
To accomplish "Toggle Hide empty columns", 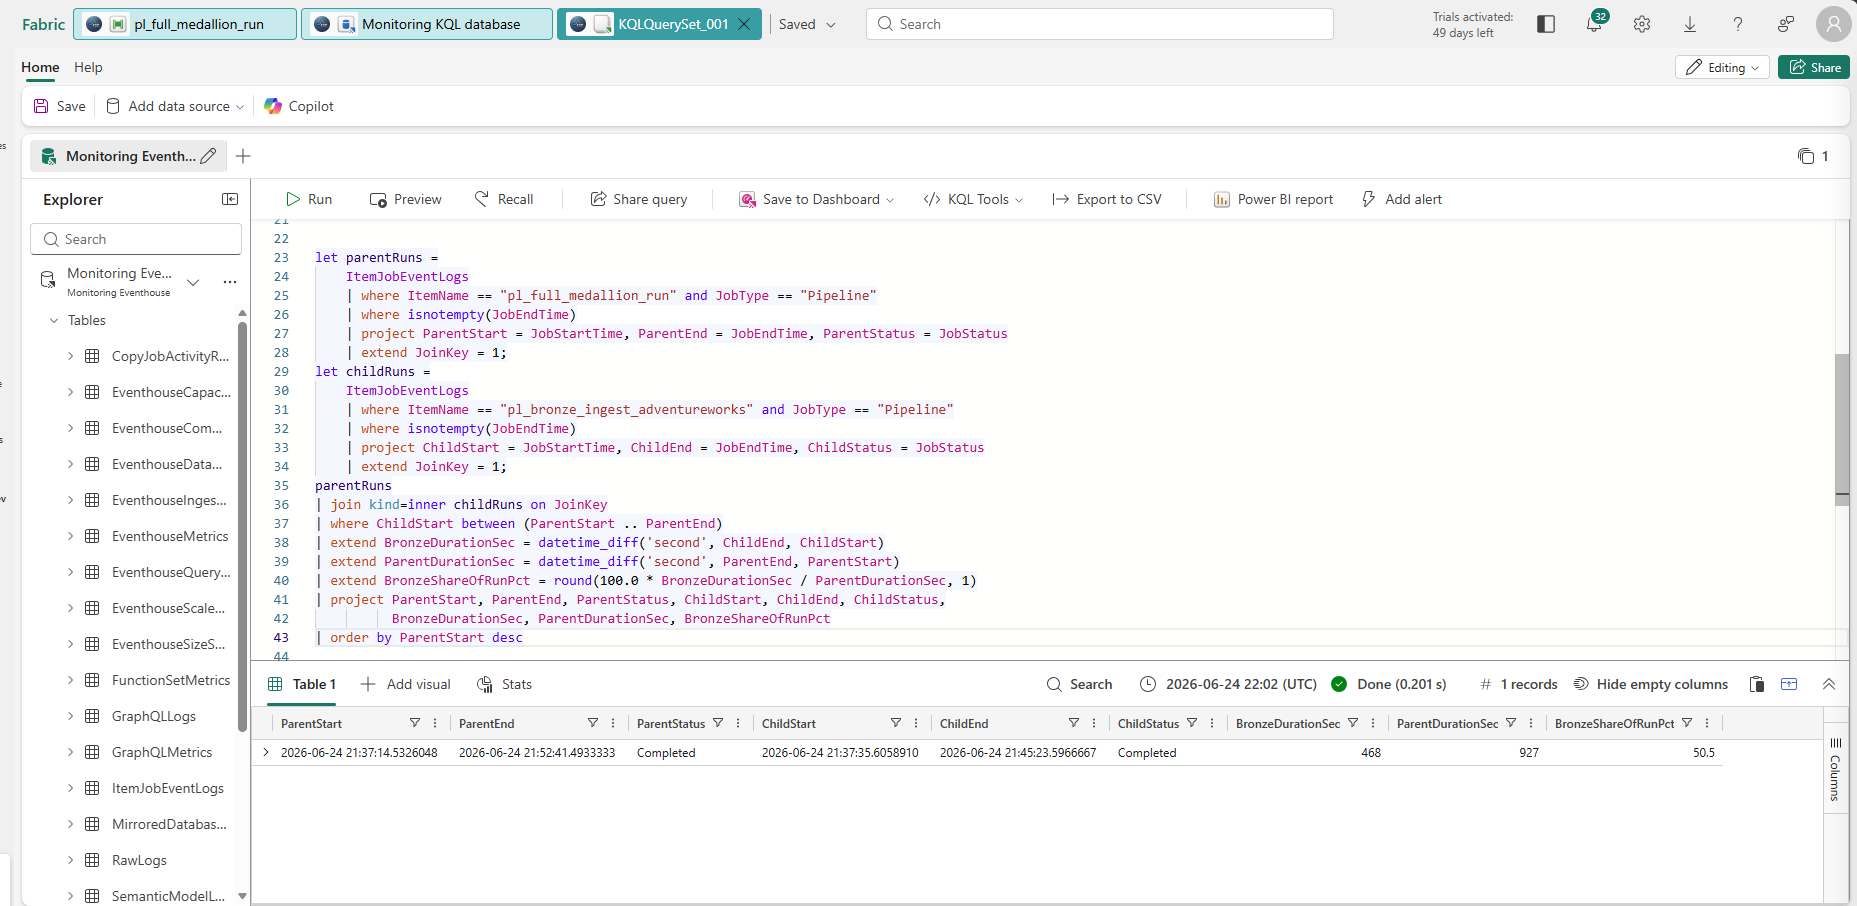I will coord(1651,684).
